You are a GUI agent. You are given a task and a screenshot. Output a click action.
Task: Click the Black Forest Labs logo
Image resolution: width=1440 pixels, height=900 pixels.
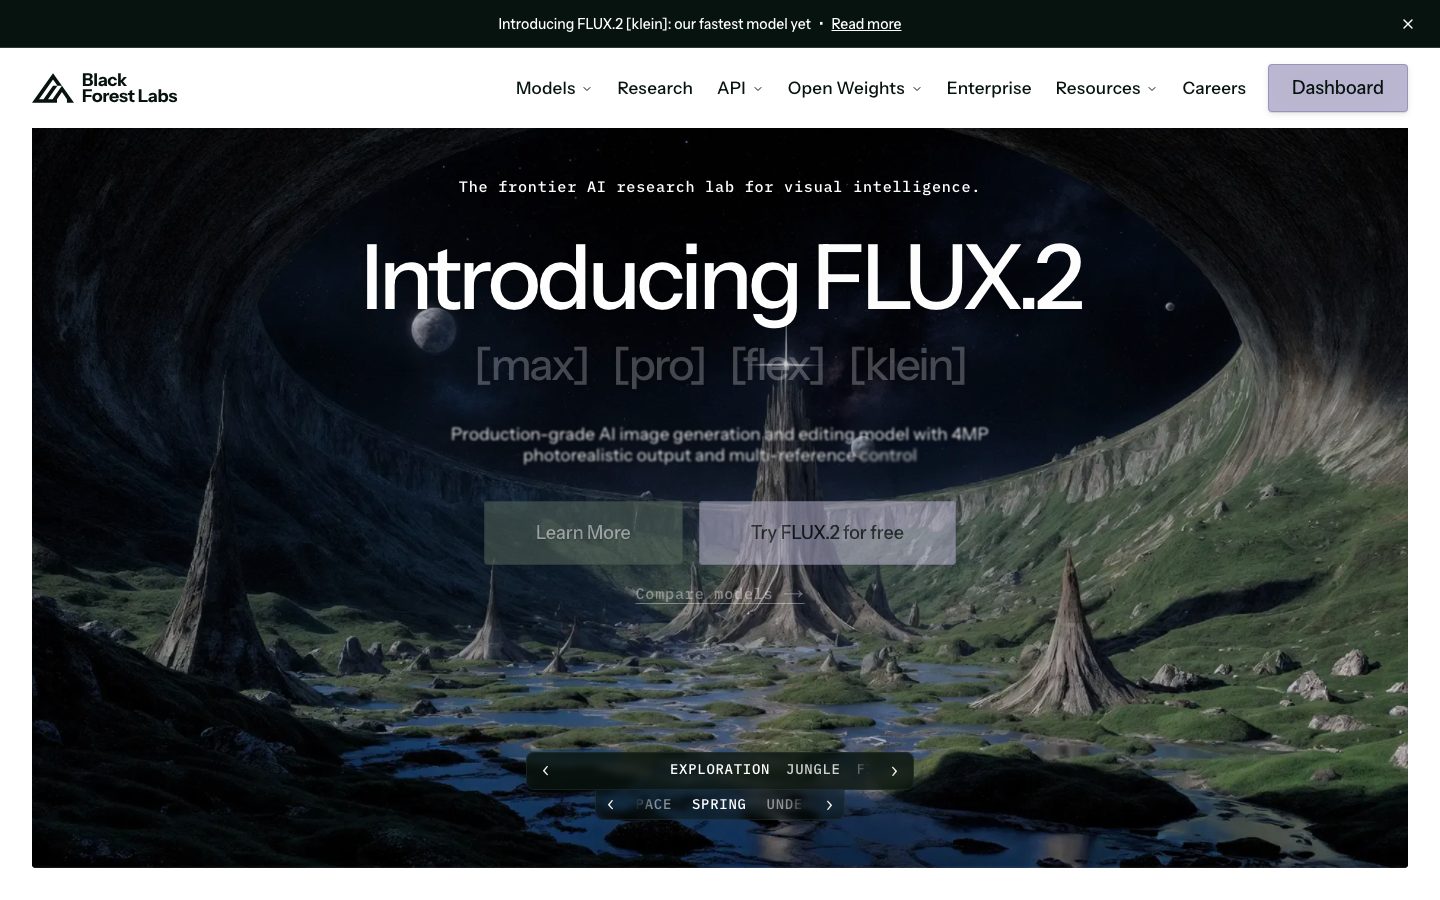[105, 88]
